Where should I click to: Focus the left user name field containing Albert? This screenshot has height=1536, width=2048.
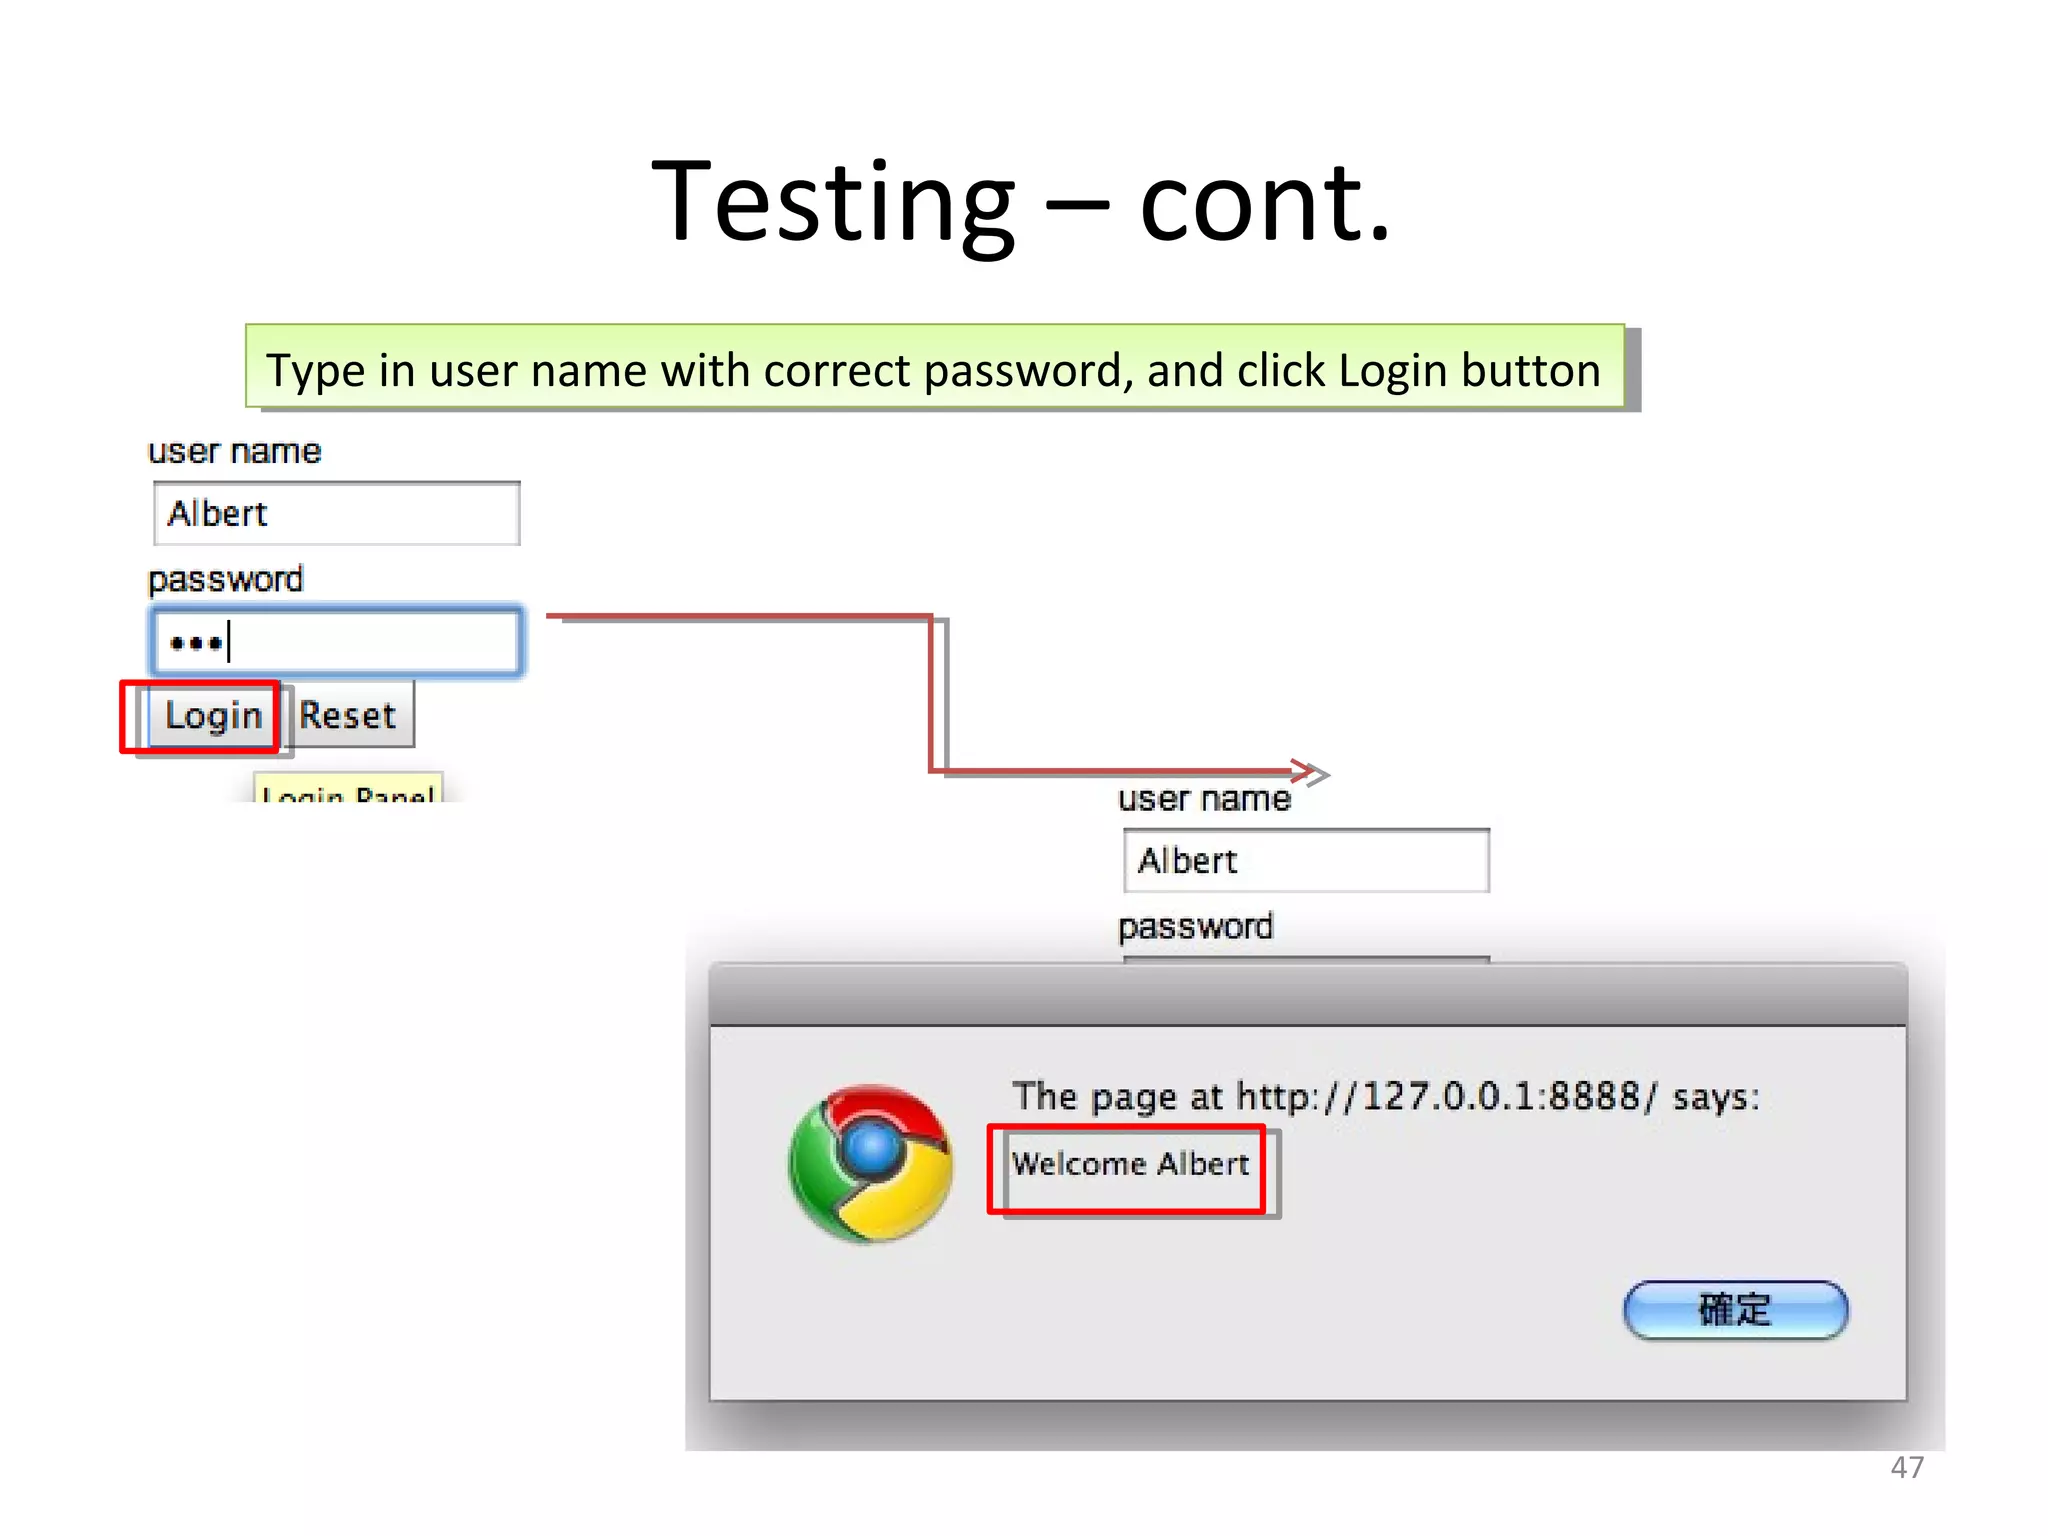(x=337, y=513)
